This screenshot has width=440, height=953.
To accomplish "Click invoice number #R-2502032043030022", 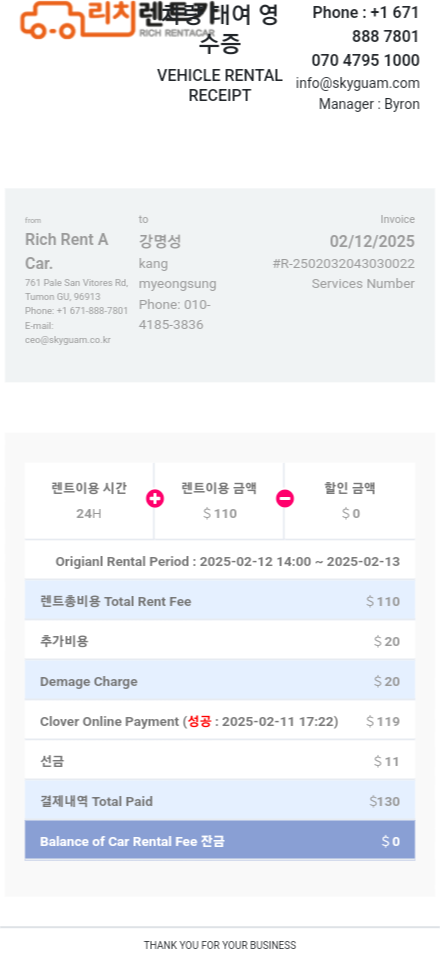I will pos(344,264).
